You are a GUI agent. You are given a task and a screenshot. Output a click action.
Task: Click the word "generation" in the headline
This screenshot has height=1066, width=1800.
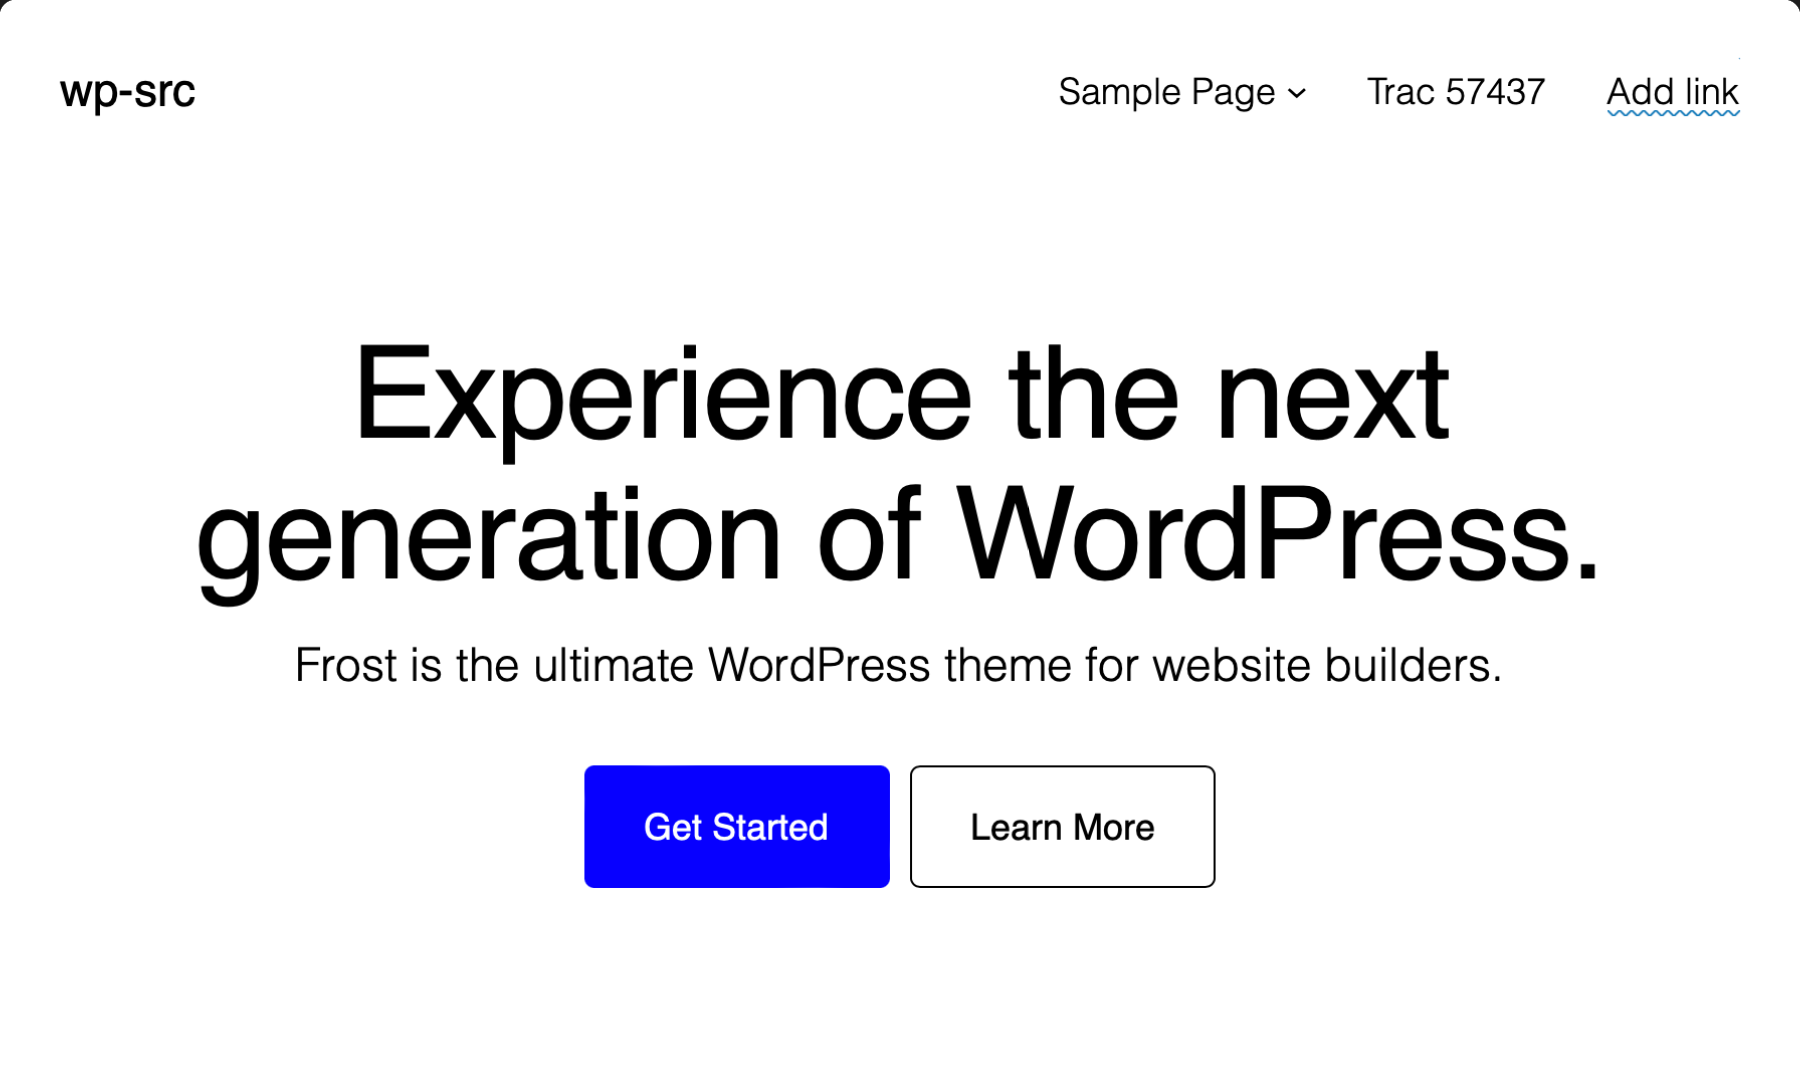488,537
